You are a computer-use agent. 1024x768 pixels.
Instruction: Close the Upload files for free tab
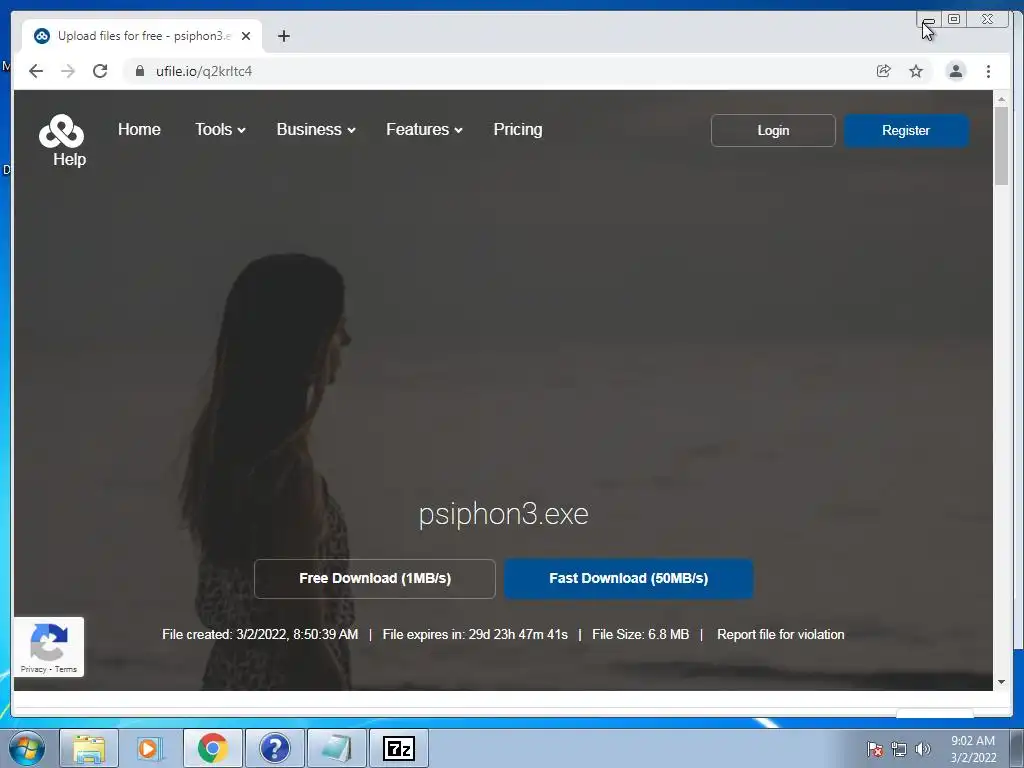(x=246, y=36)
